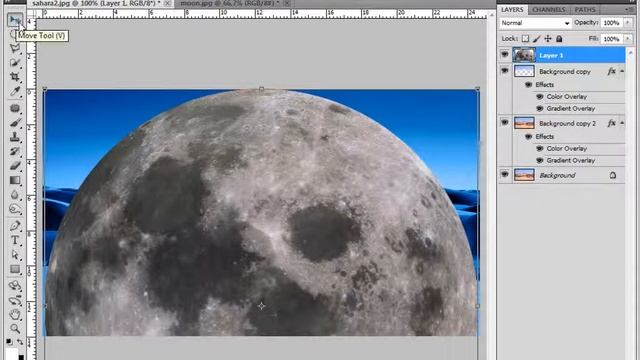Reset default foreground and background colors
The image size is (640, 360).
pos(9,341)
